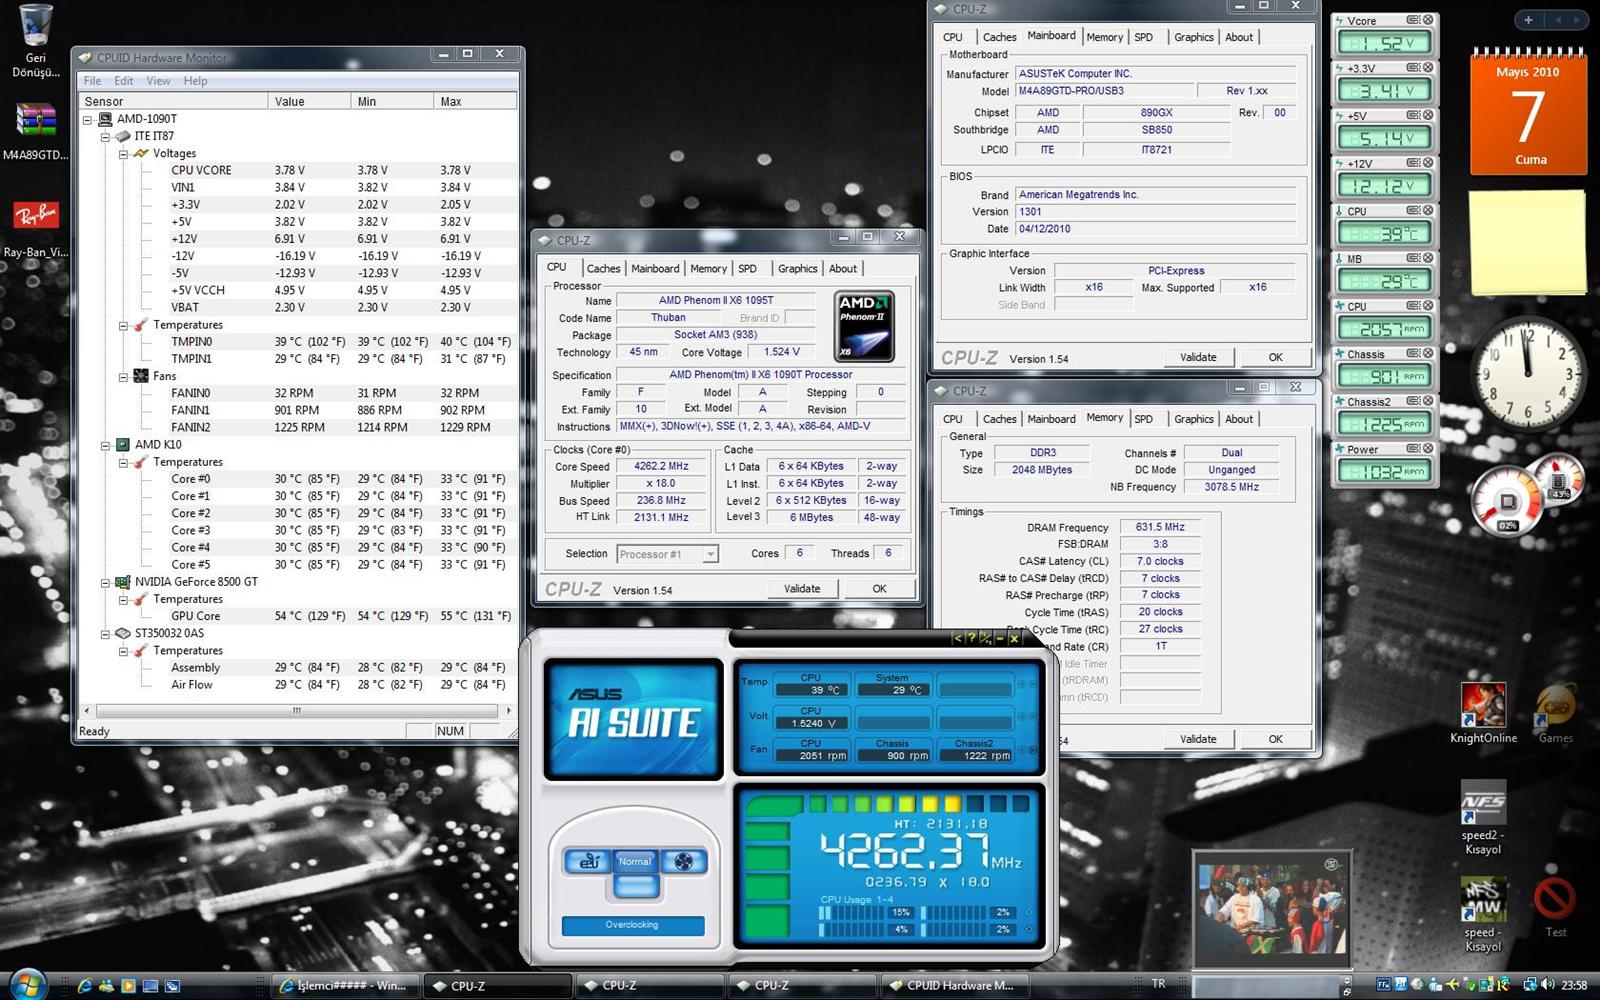Click Validate in the CPU-Z processor window
Image resolution: width=1600 pixels, height=1000 pixels.
pyautogui.click(x=802, y=589)
